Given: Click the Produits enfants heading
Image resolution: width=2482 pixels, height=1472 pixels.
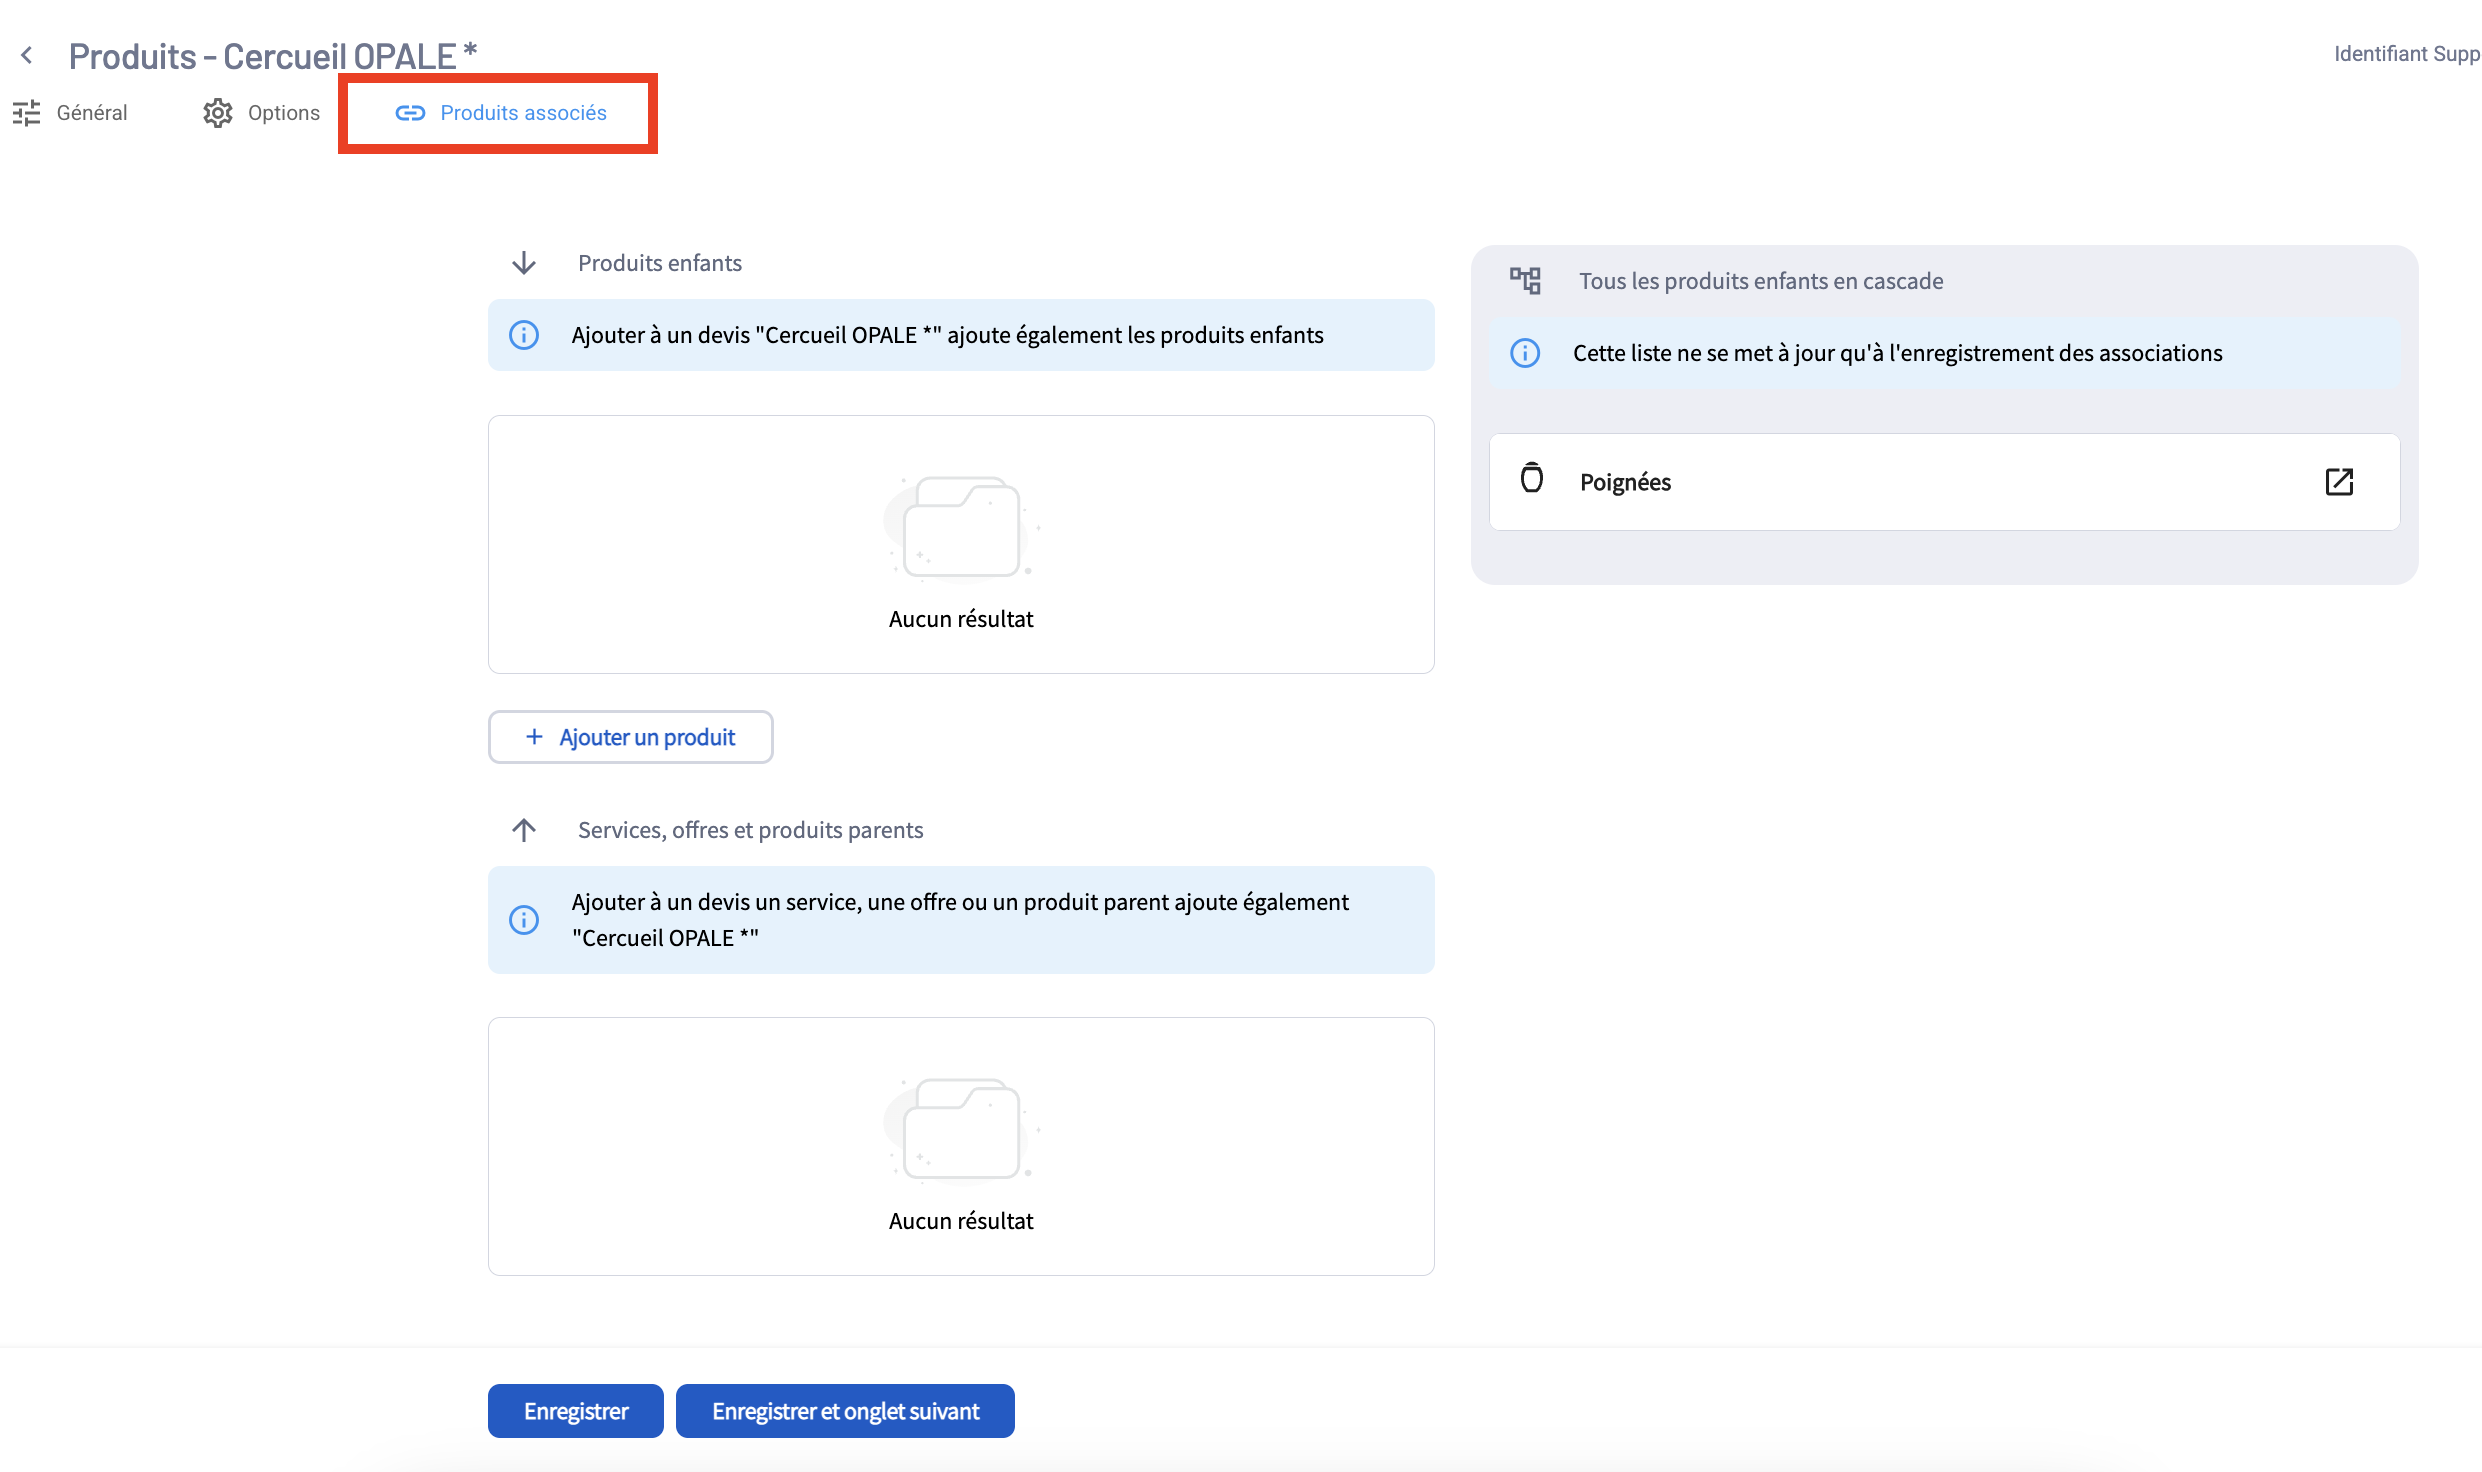Looking at the screenshot, I should [x=660, y=263].
